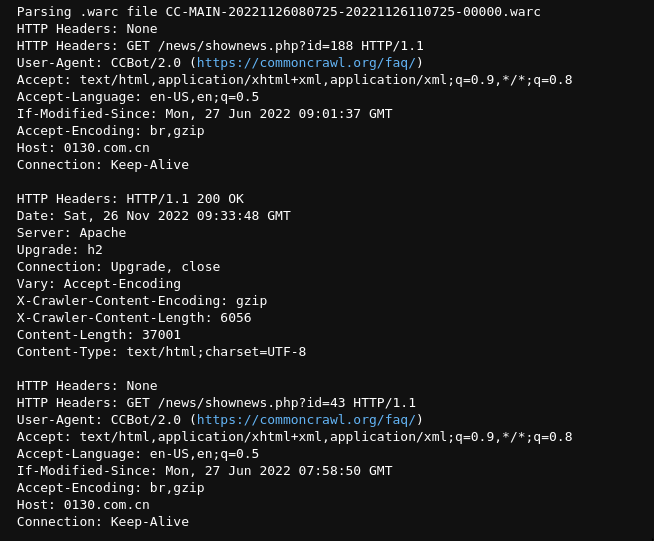Click the Content-Length: 37001 text
Screen dimensions: 654x541
99,335
